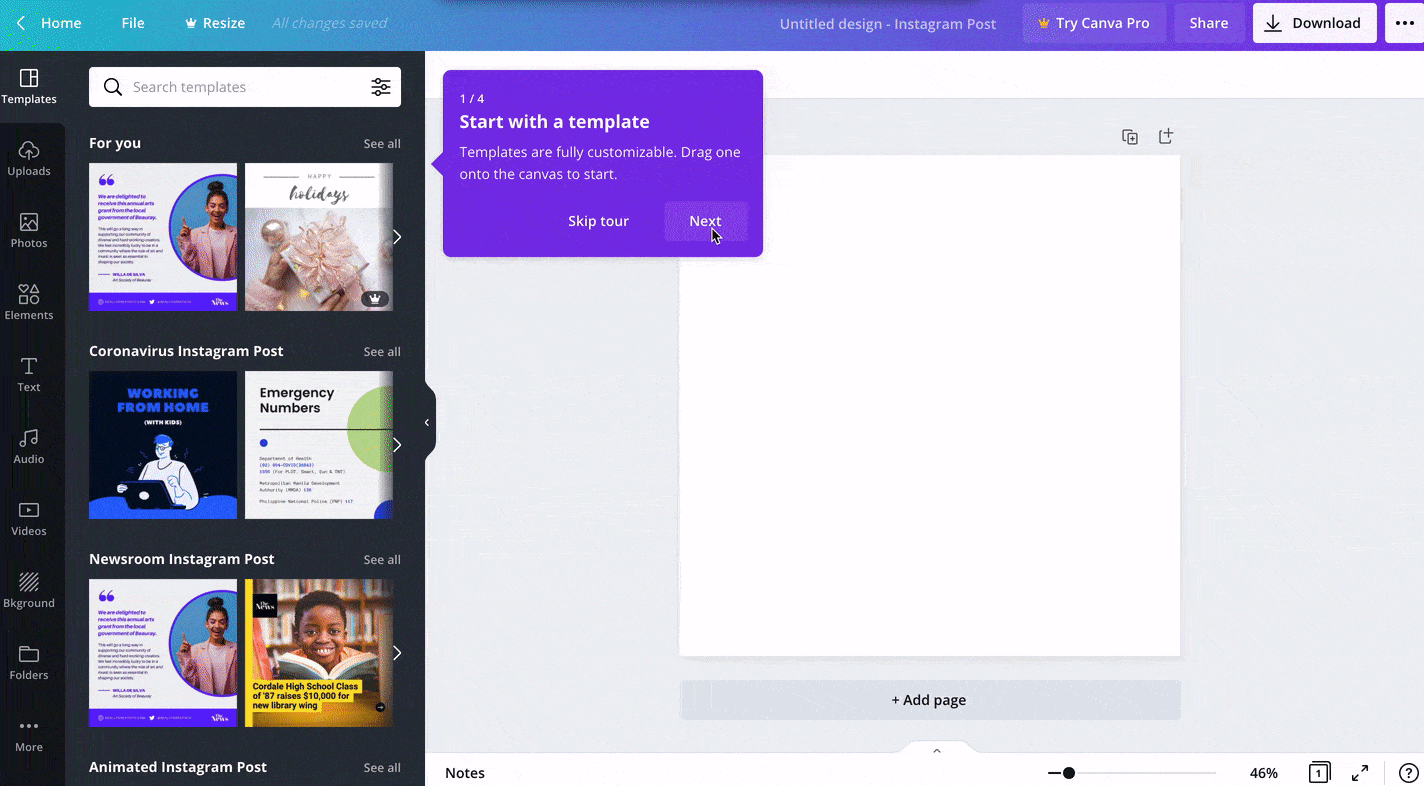Viewport: 1424px width, 786px height.
Task: Open the Templates panel
Action: click(29, 87)
